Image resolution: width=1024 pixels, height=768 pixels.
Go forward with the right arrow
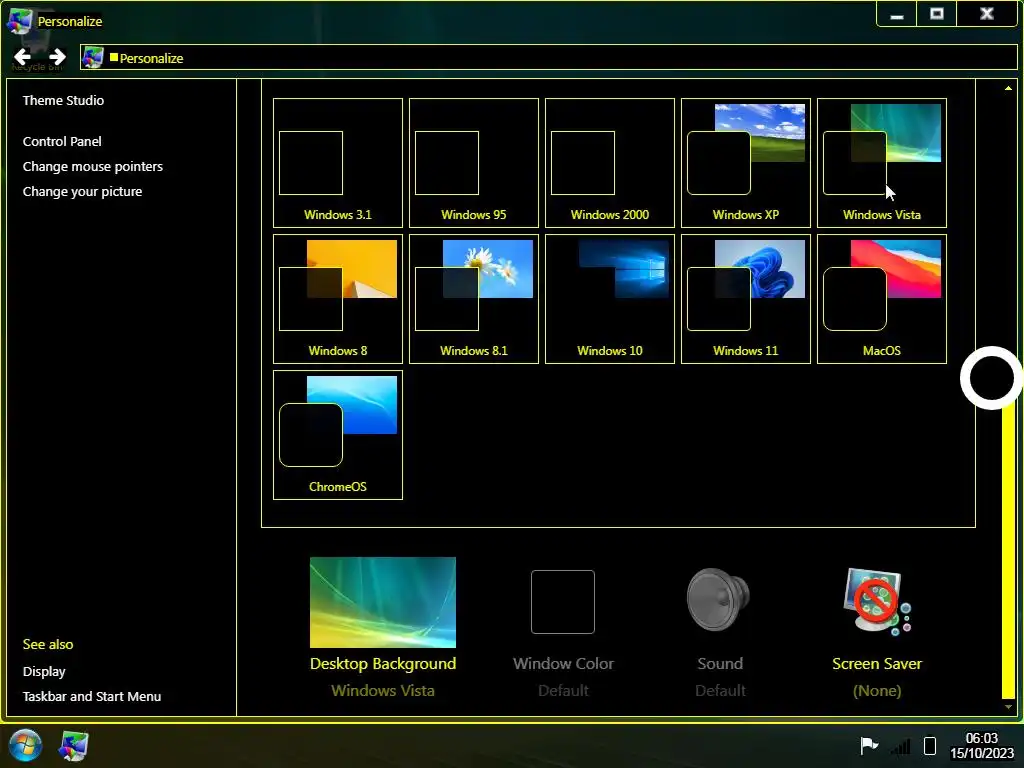click(x=57, y=57)
